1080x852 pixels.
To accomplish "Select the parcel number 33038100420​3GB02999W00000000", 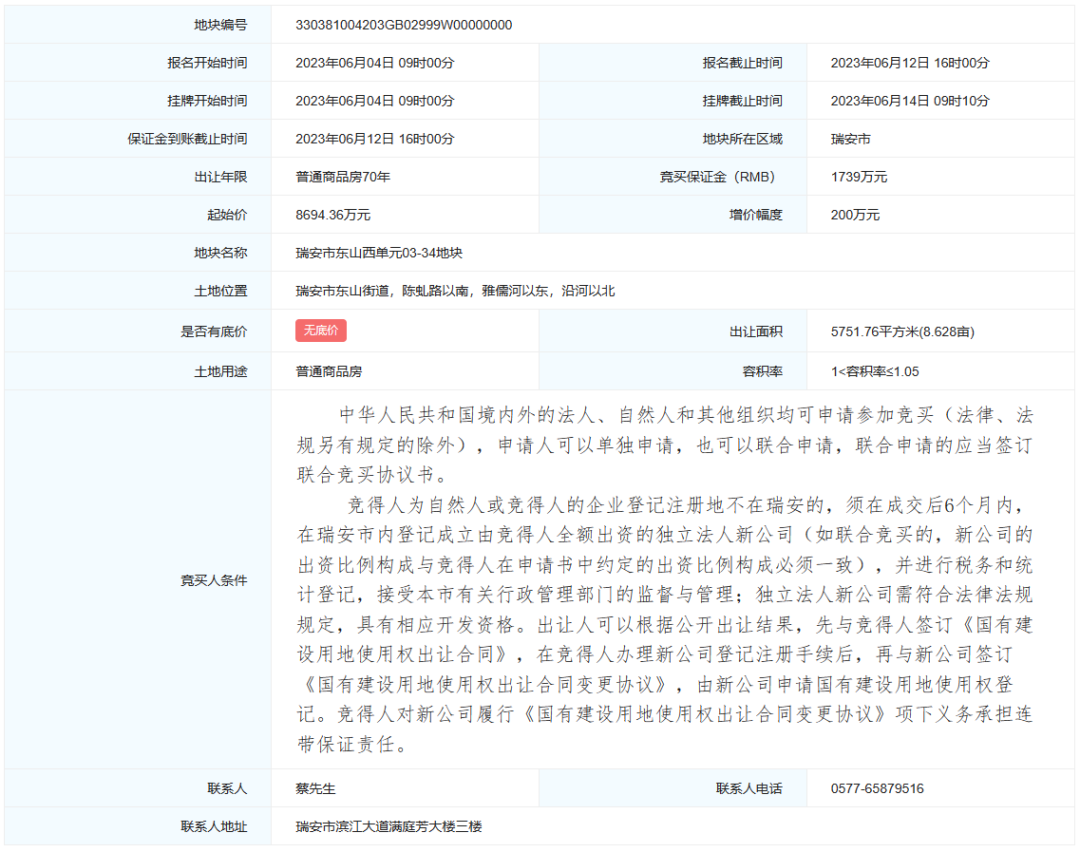I will coord(403,24).
